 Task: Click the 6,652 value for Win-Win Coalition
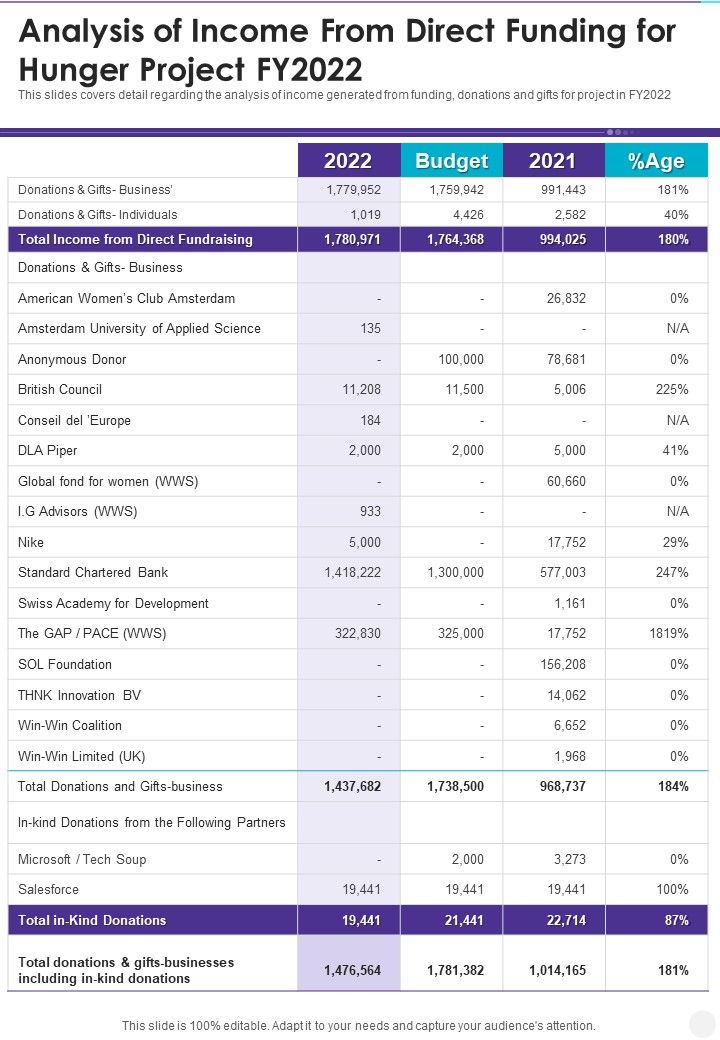(x=570, y=726)
